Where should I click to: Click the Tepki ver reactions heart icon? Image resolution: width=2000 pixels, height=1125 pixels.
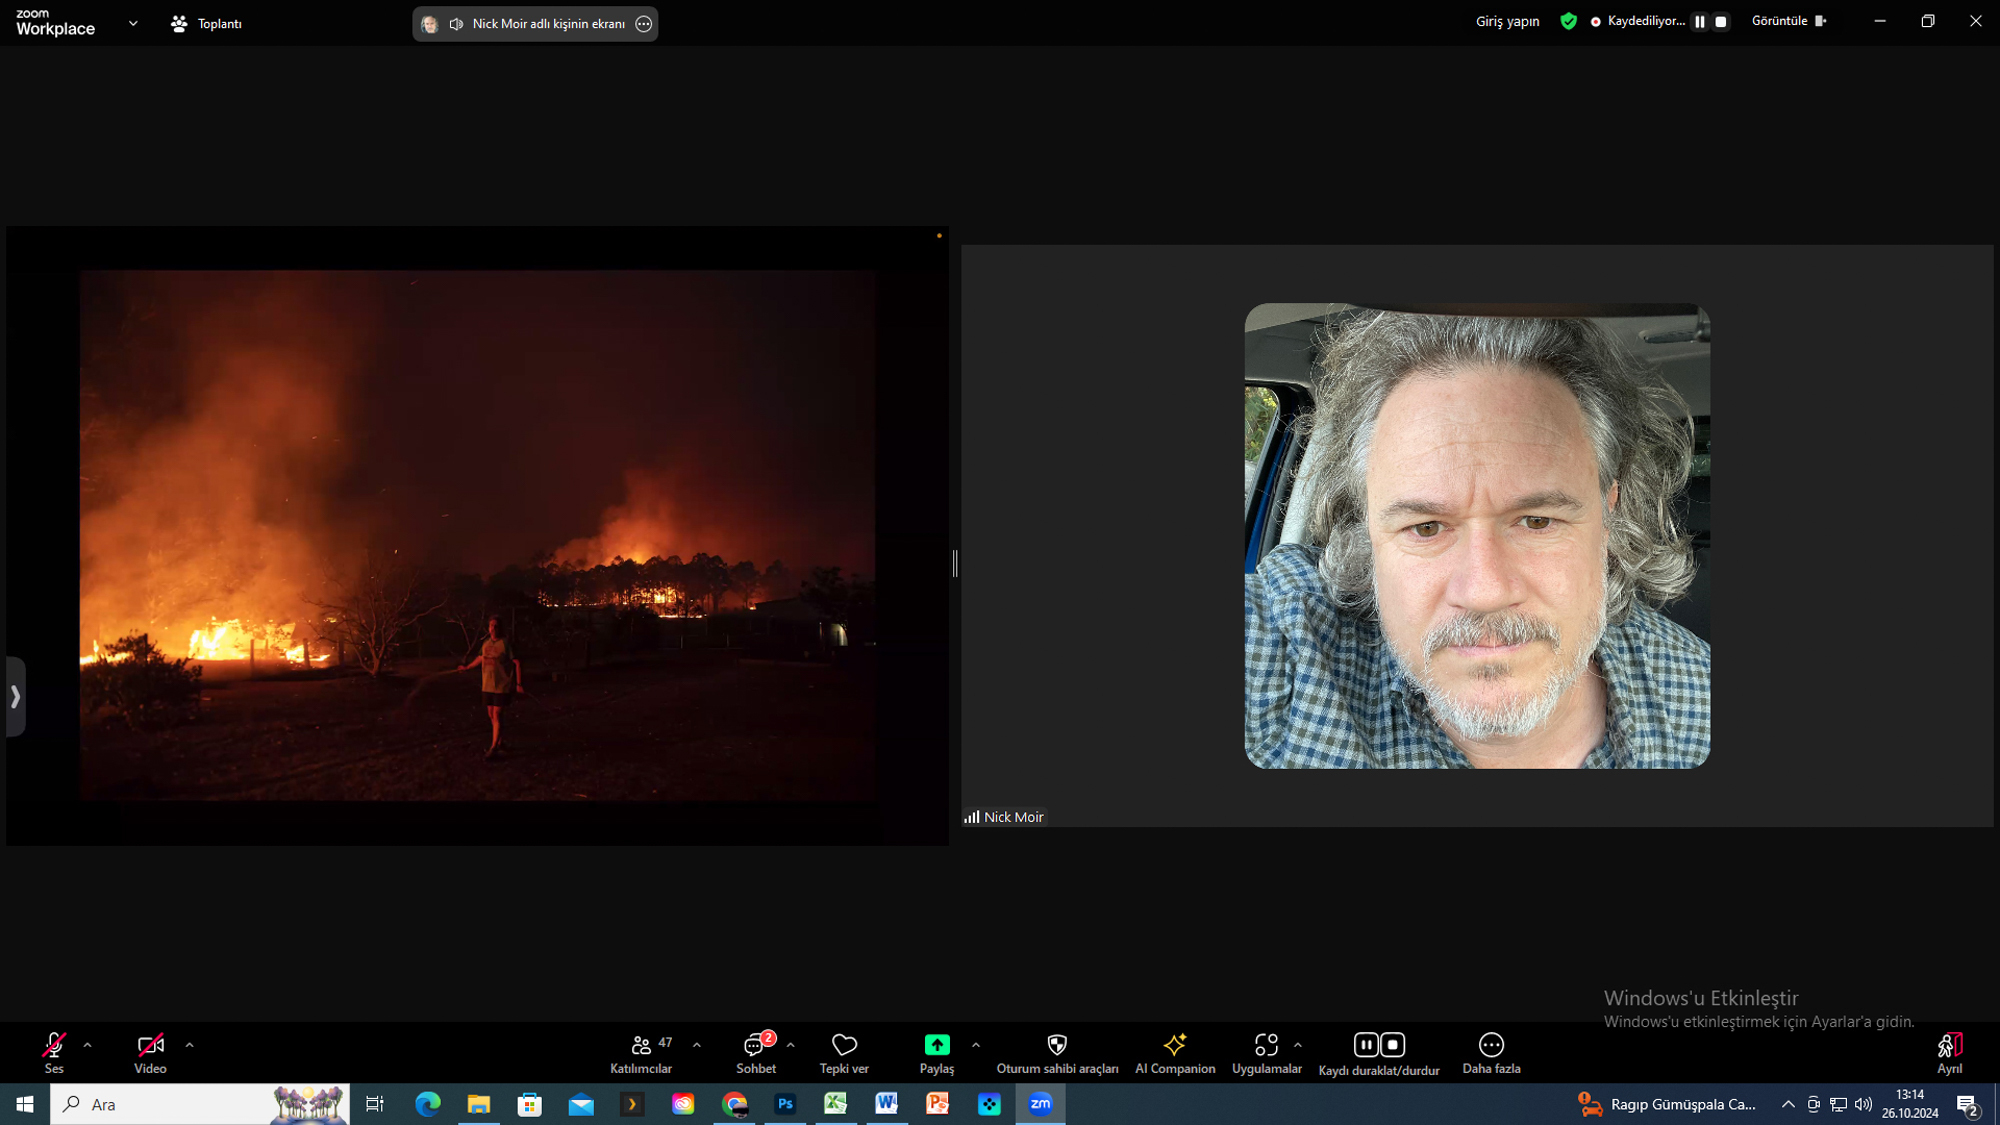844,1045
